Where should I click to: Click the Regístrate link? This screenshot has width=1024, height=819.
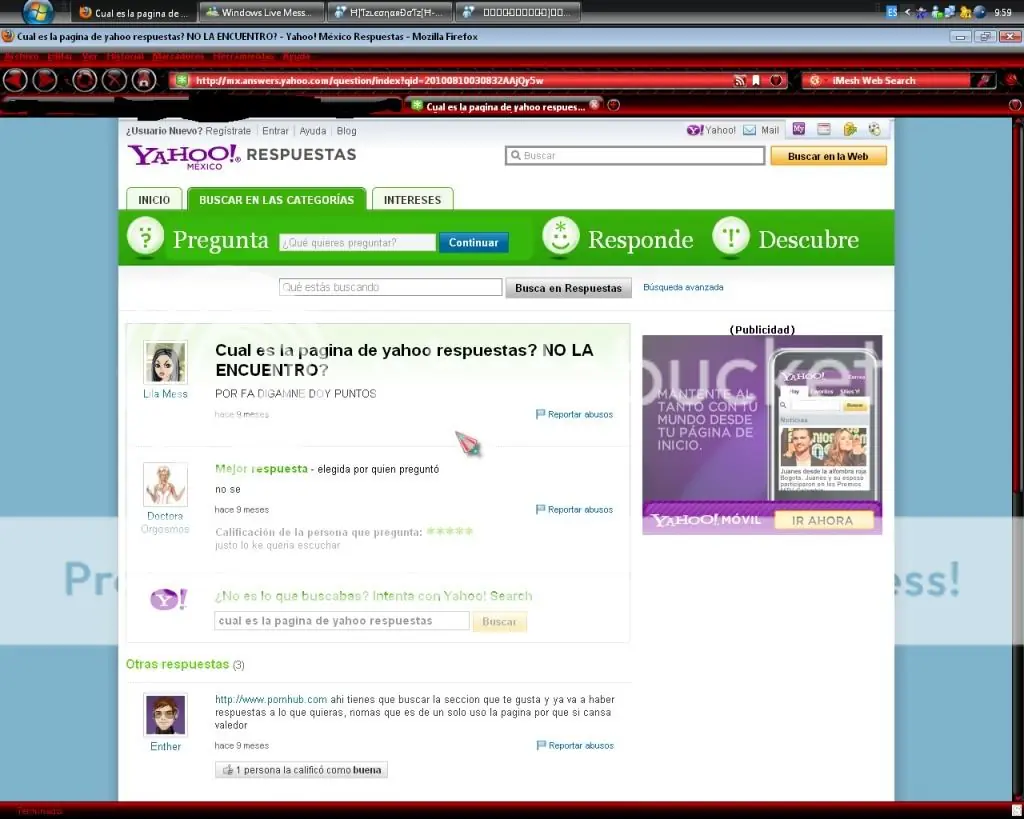(x=228, y=131)
